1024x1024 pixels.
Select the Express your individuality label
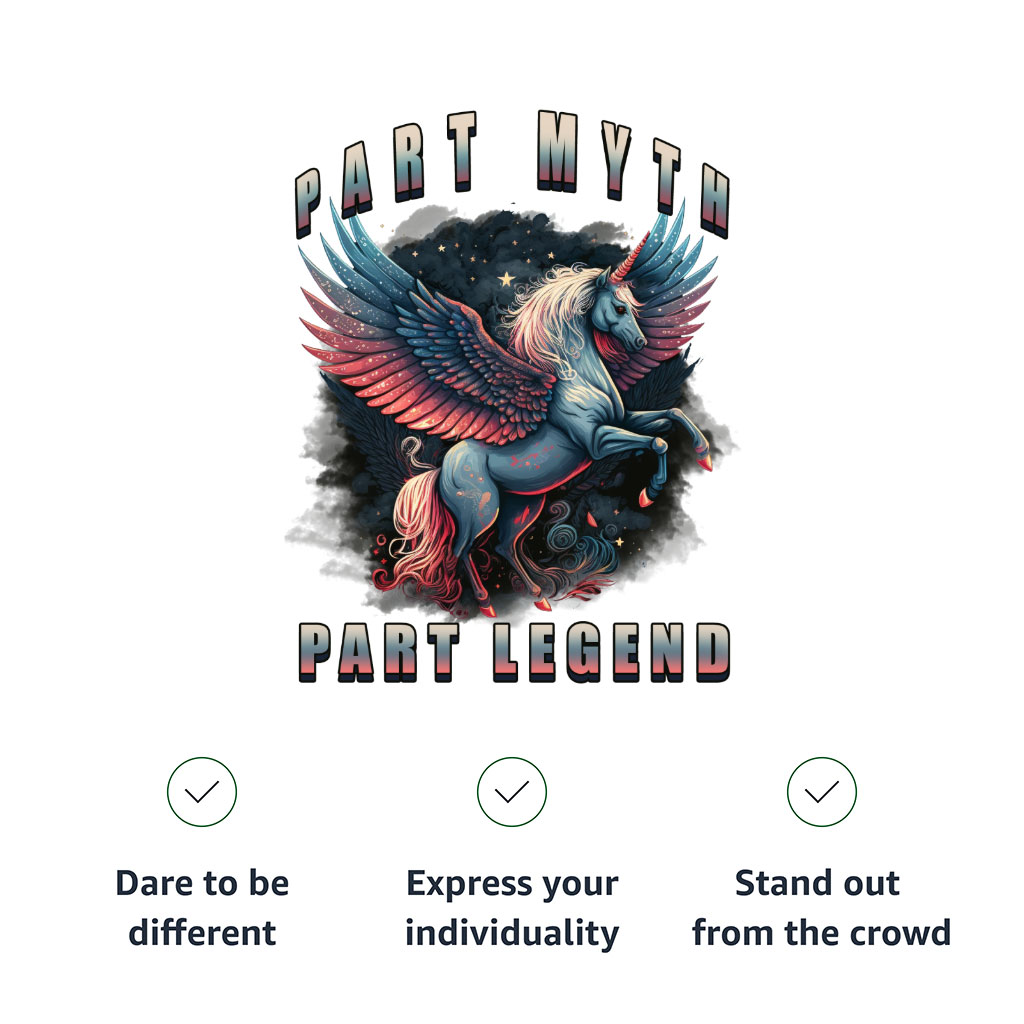(x=512, y=907)
